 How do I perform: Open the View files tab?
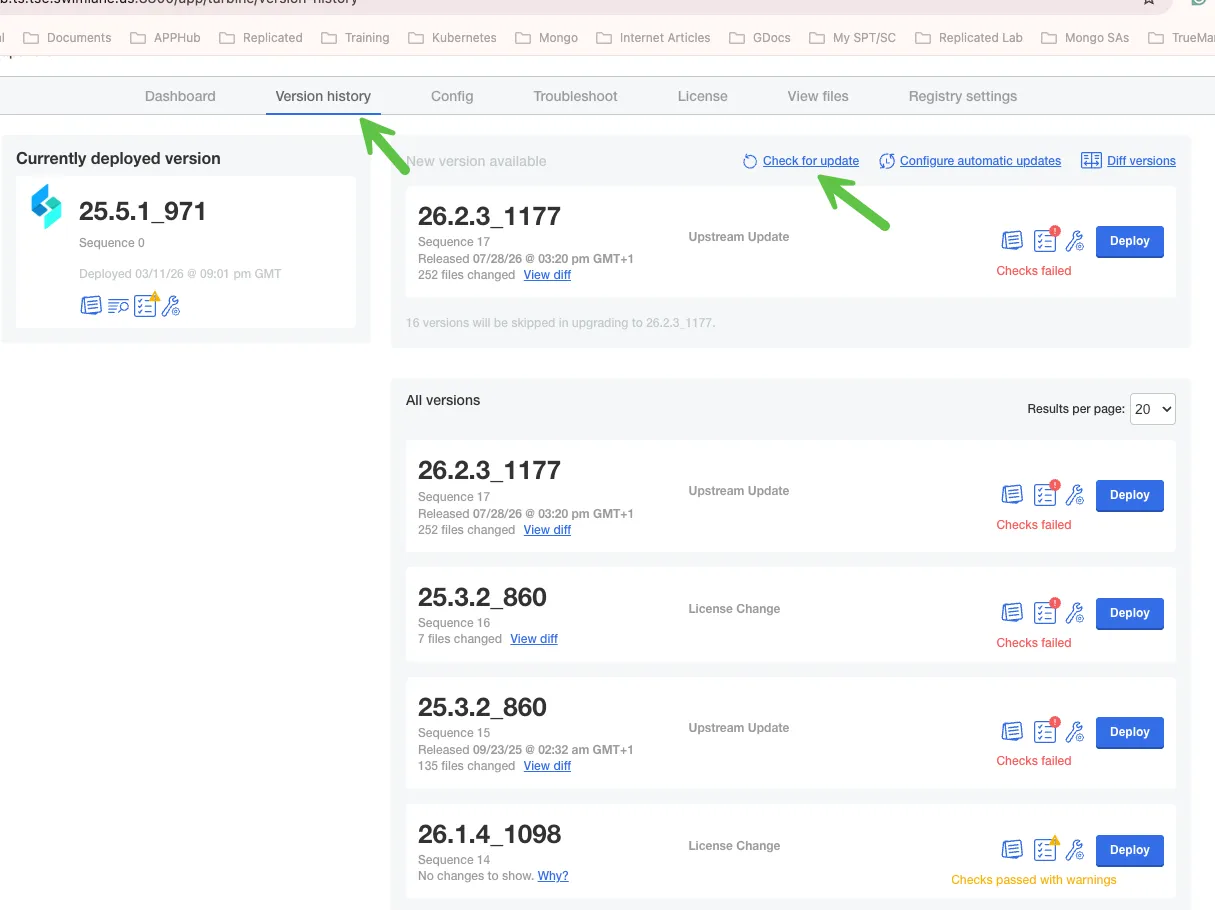tap(818, 96)
